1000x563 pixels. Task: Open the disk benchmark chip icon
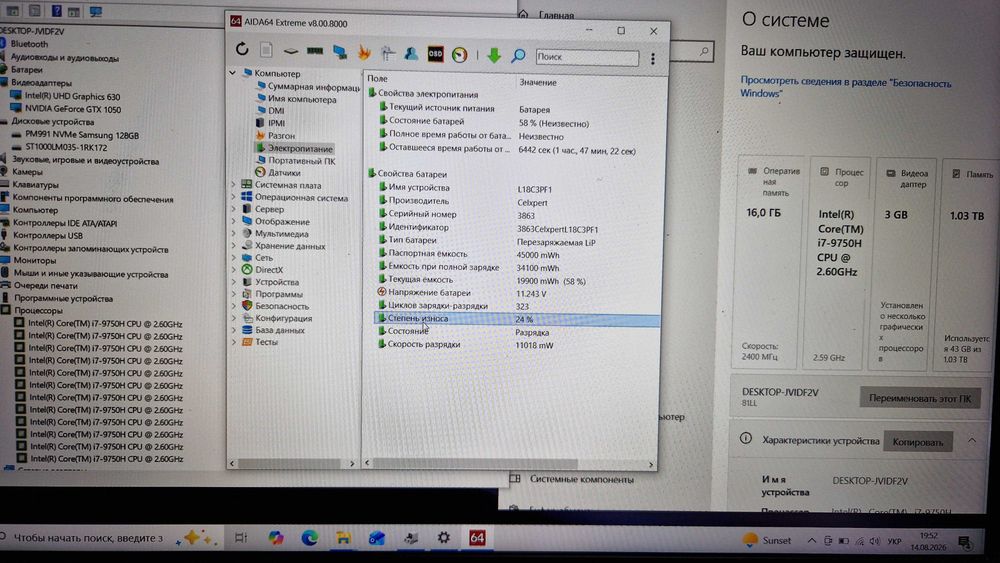pos(291,51)
